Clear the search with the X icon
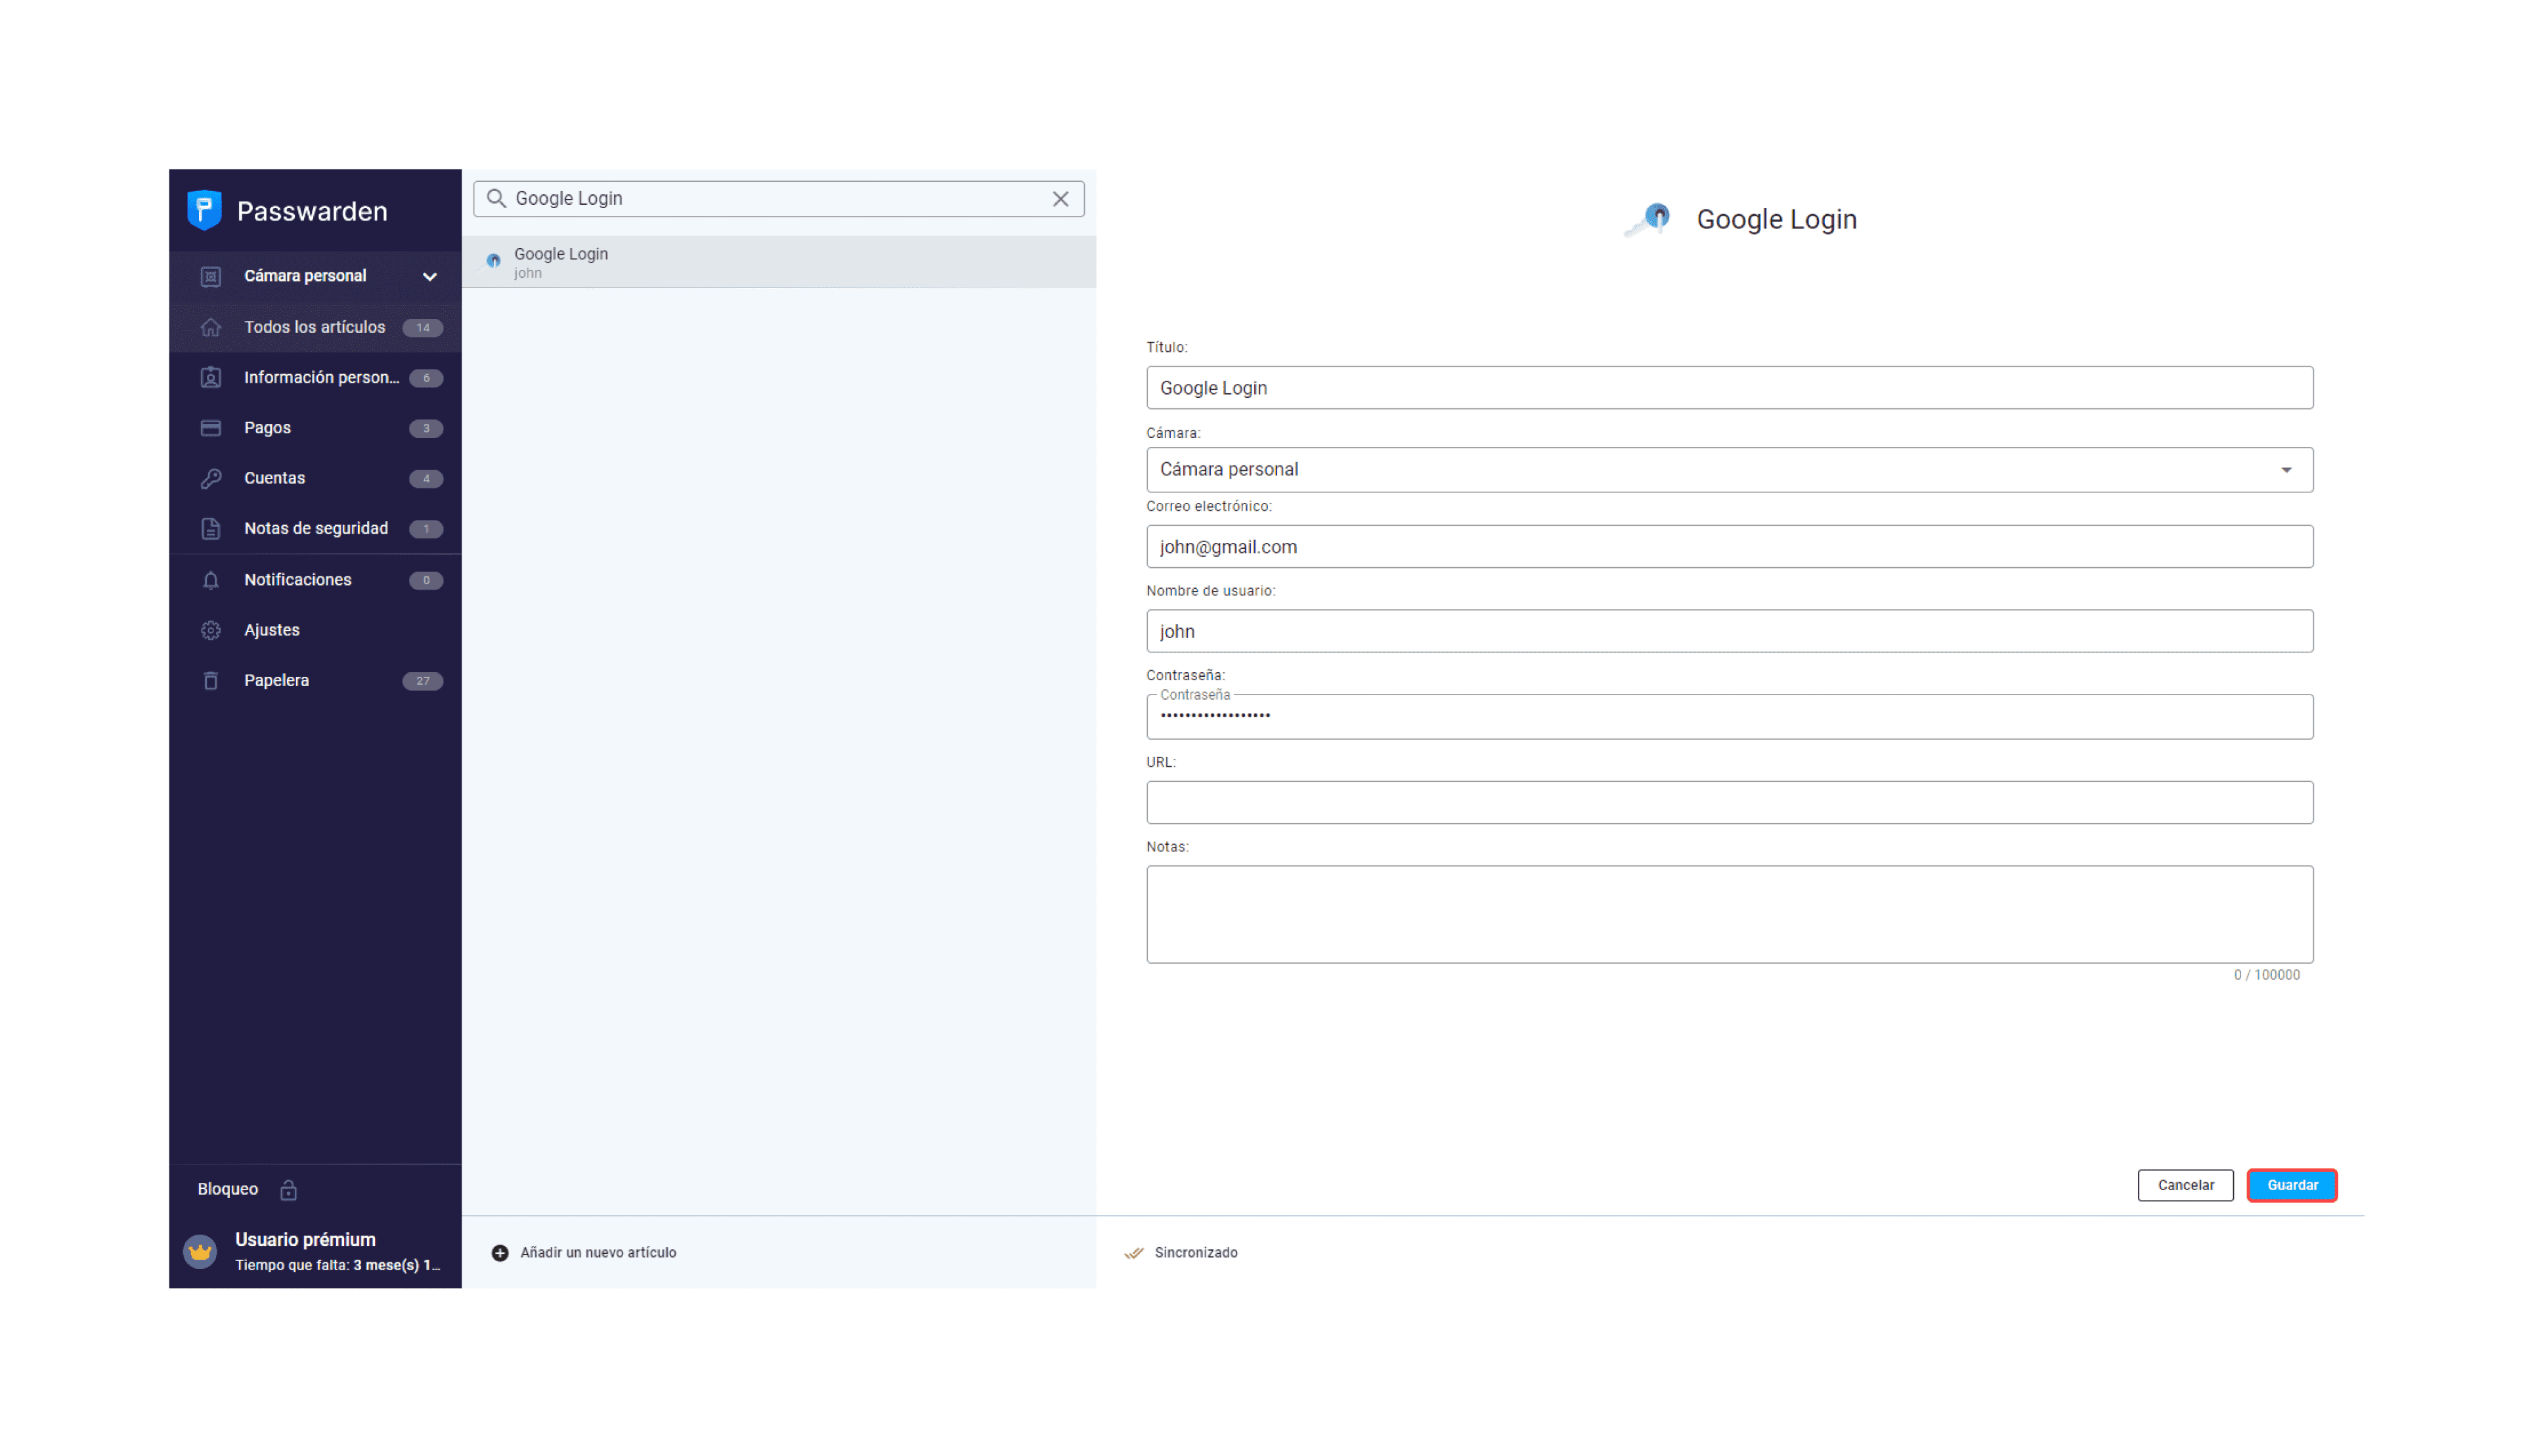This screenshot has height=1456, width=2532. 1060,199
